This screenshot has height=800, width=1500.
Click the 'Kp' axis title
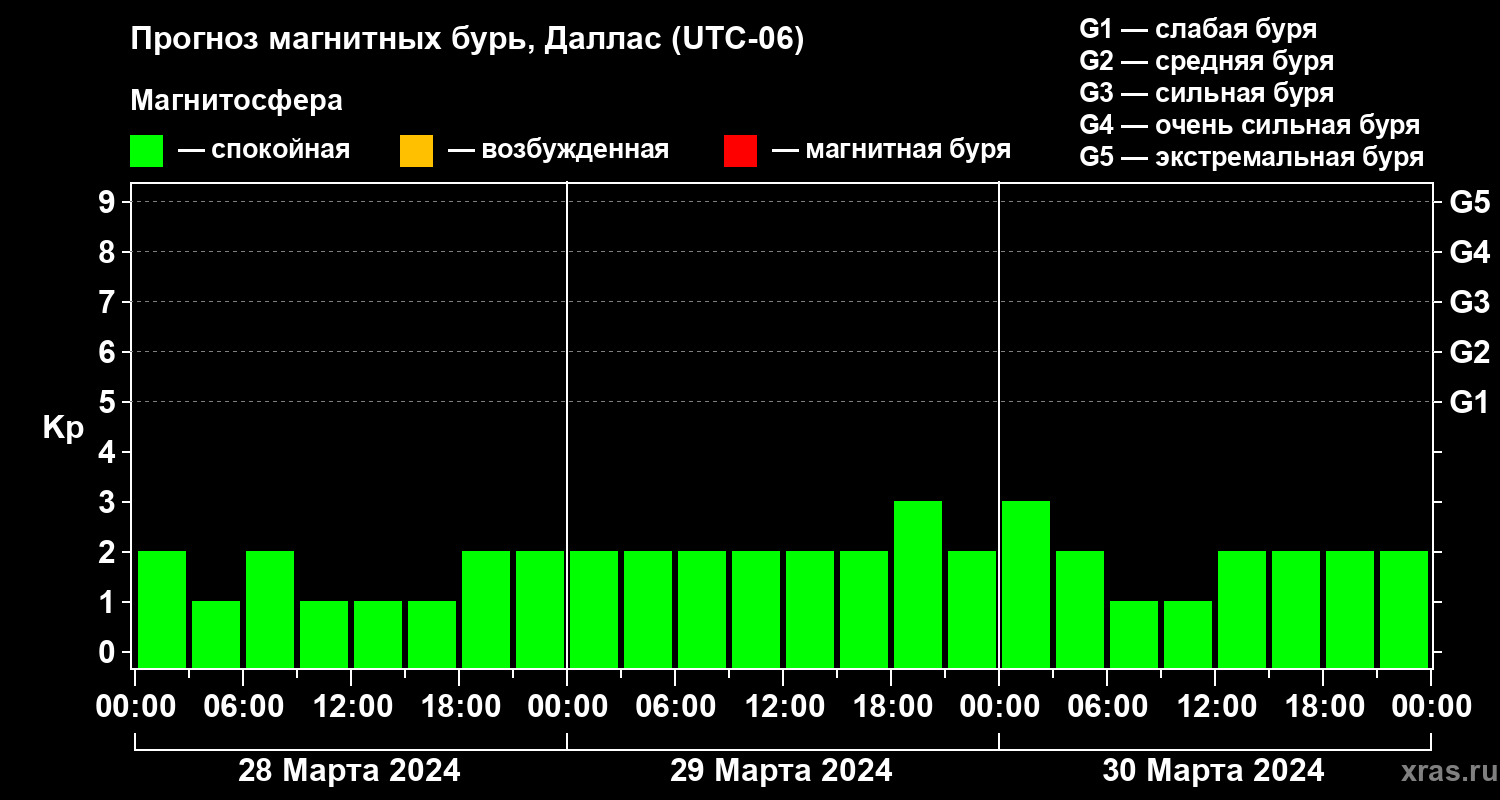(63, 428)
